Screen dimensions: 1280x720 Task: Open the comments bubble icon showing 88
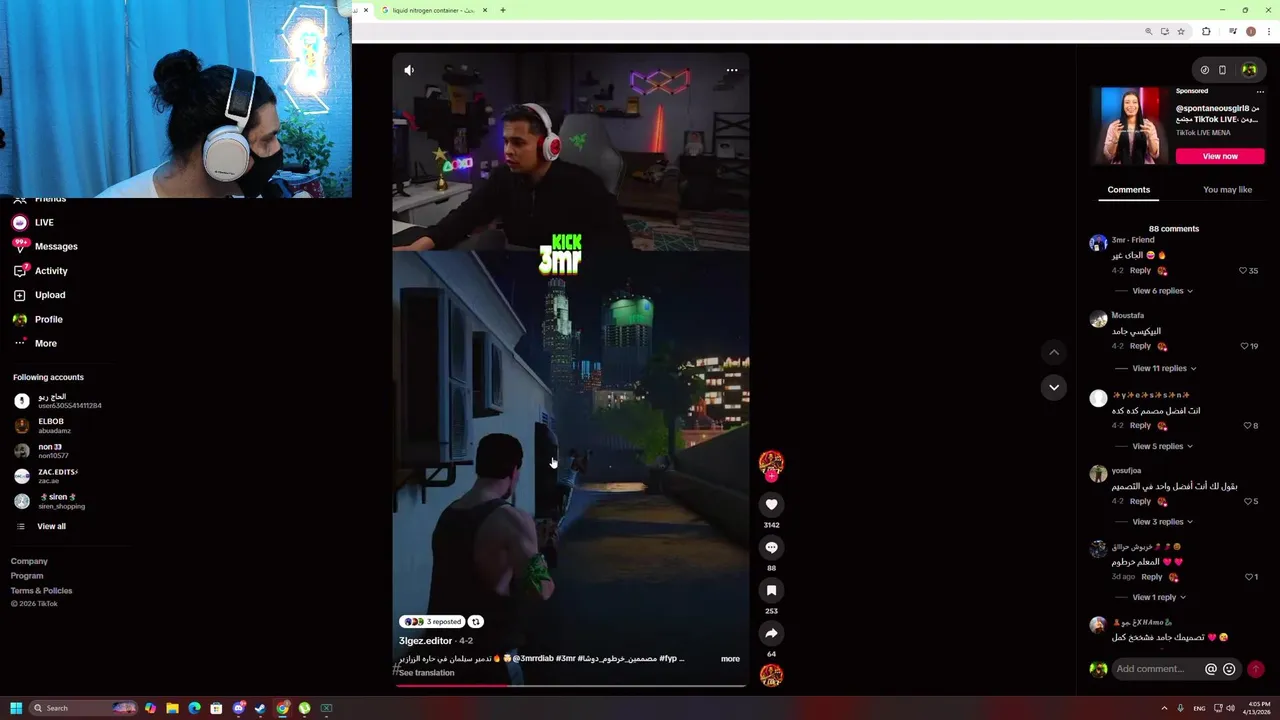click(x=771, y=547)
